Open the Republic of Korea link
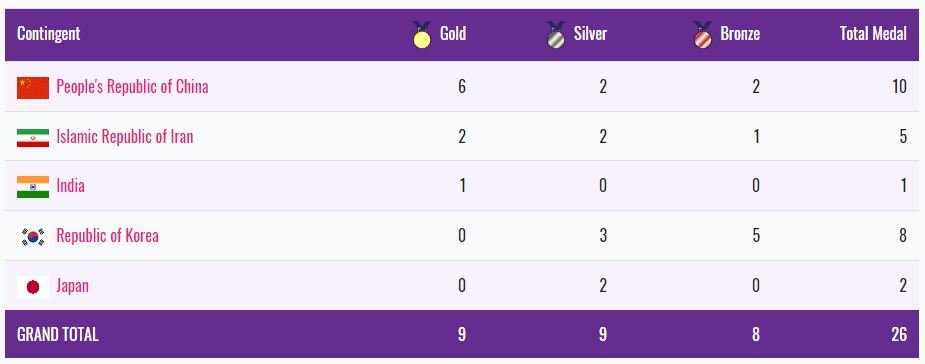The width and height of the screenshot is (925, 364). point(107,236)
